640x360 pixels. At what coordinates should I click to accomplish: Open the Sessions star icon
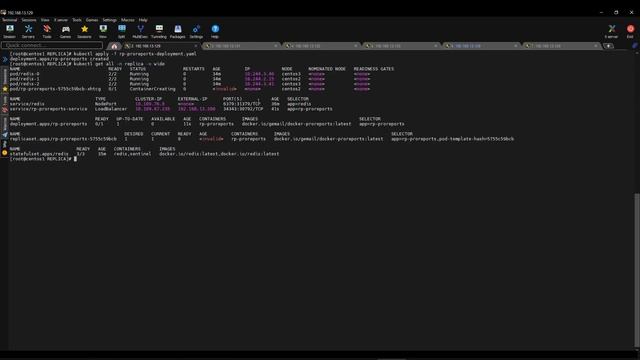(x=84, y=31)
